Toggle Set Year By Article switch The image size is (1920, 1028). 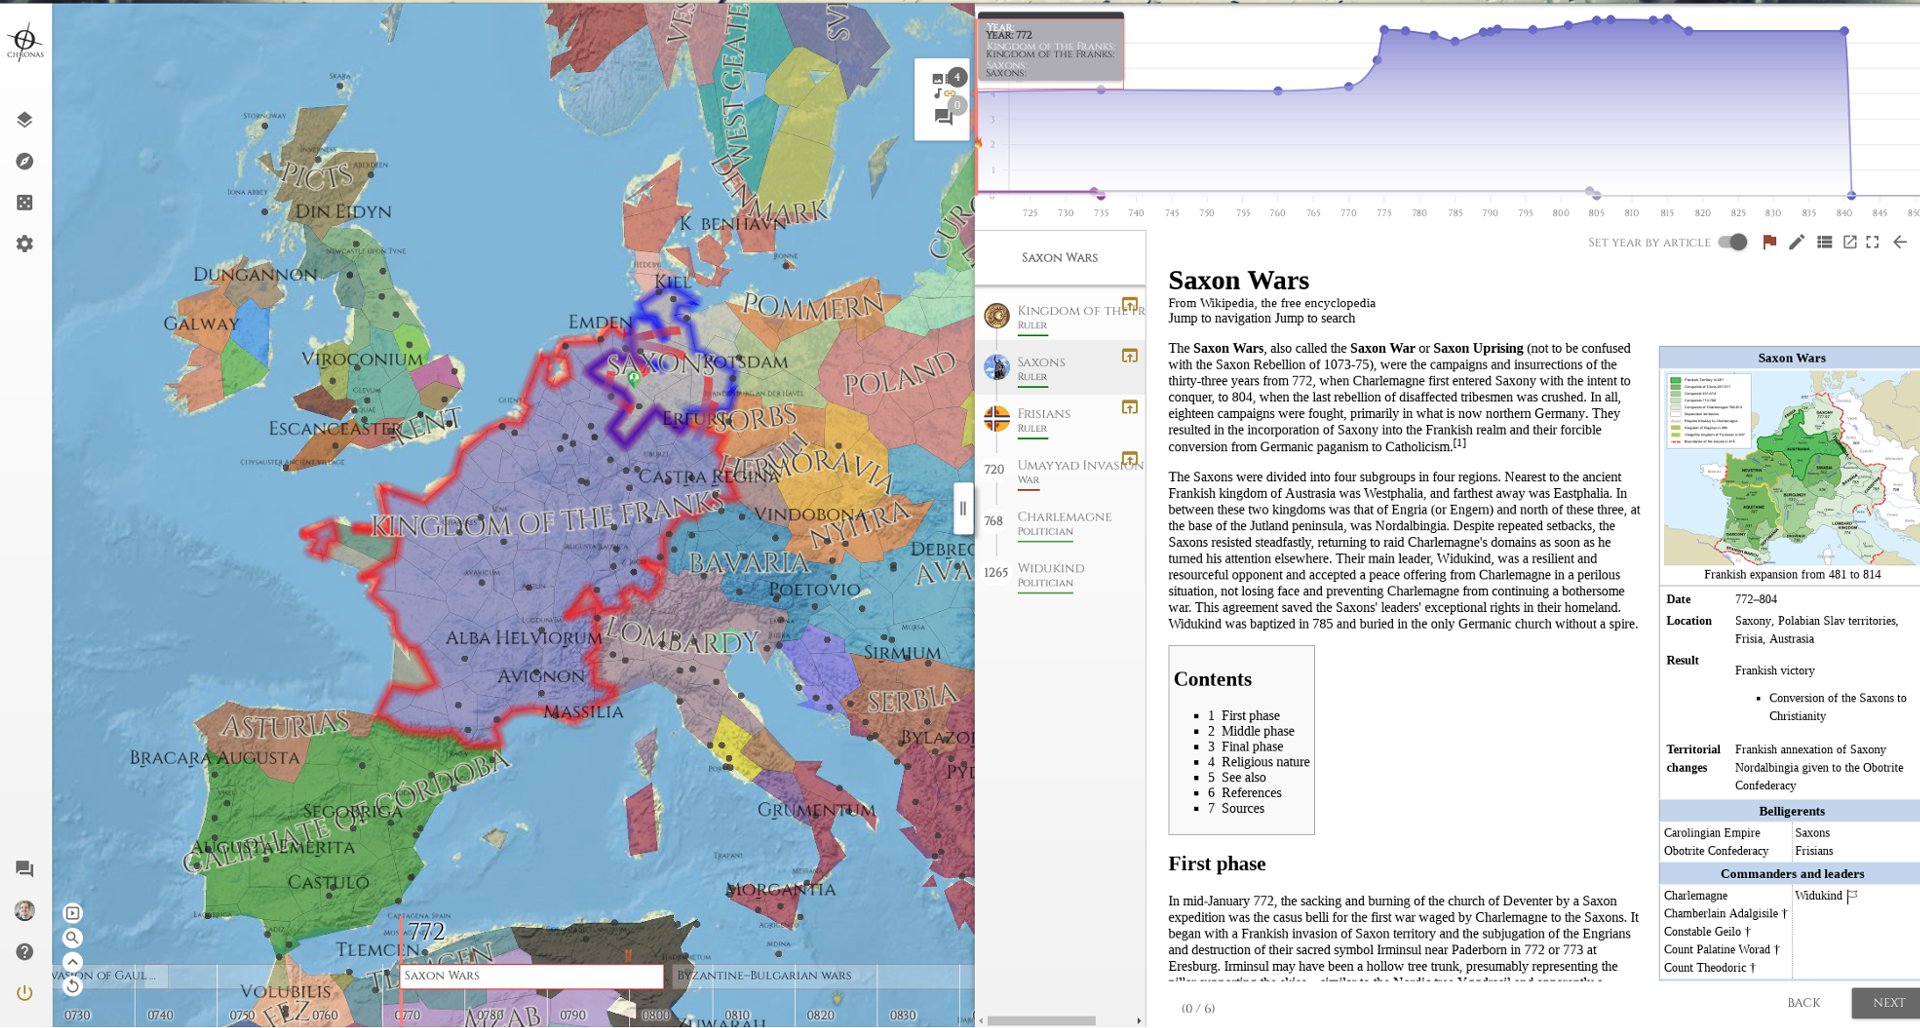1732,242
